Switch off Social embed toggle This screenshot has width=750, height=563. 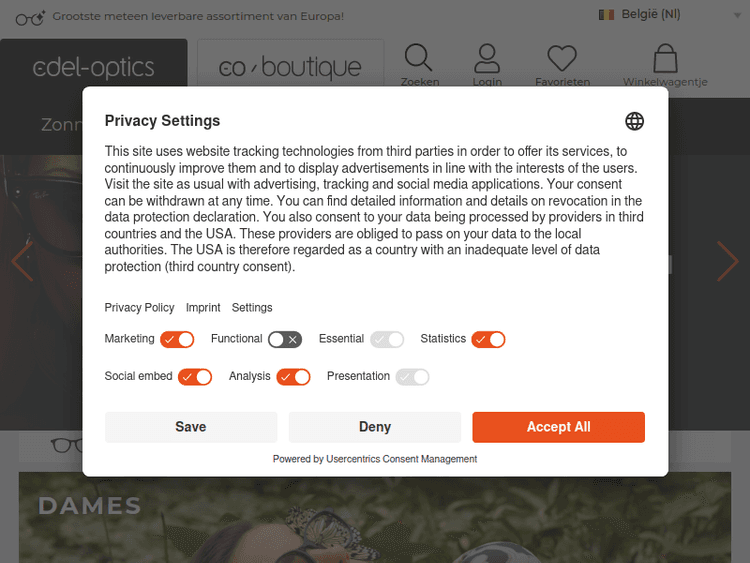click(x=195, y=377)
